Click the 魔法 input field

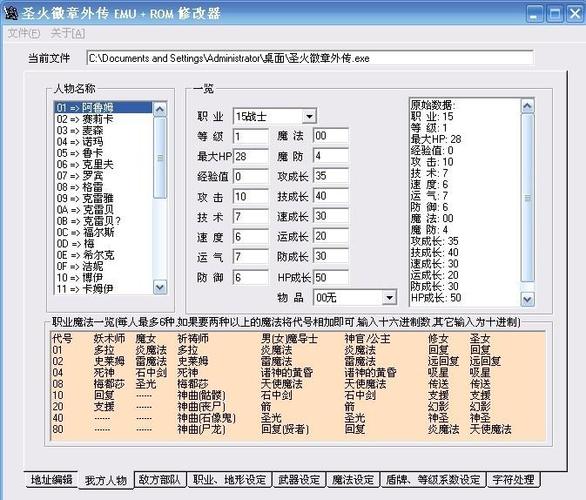[331, 136]
